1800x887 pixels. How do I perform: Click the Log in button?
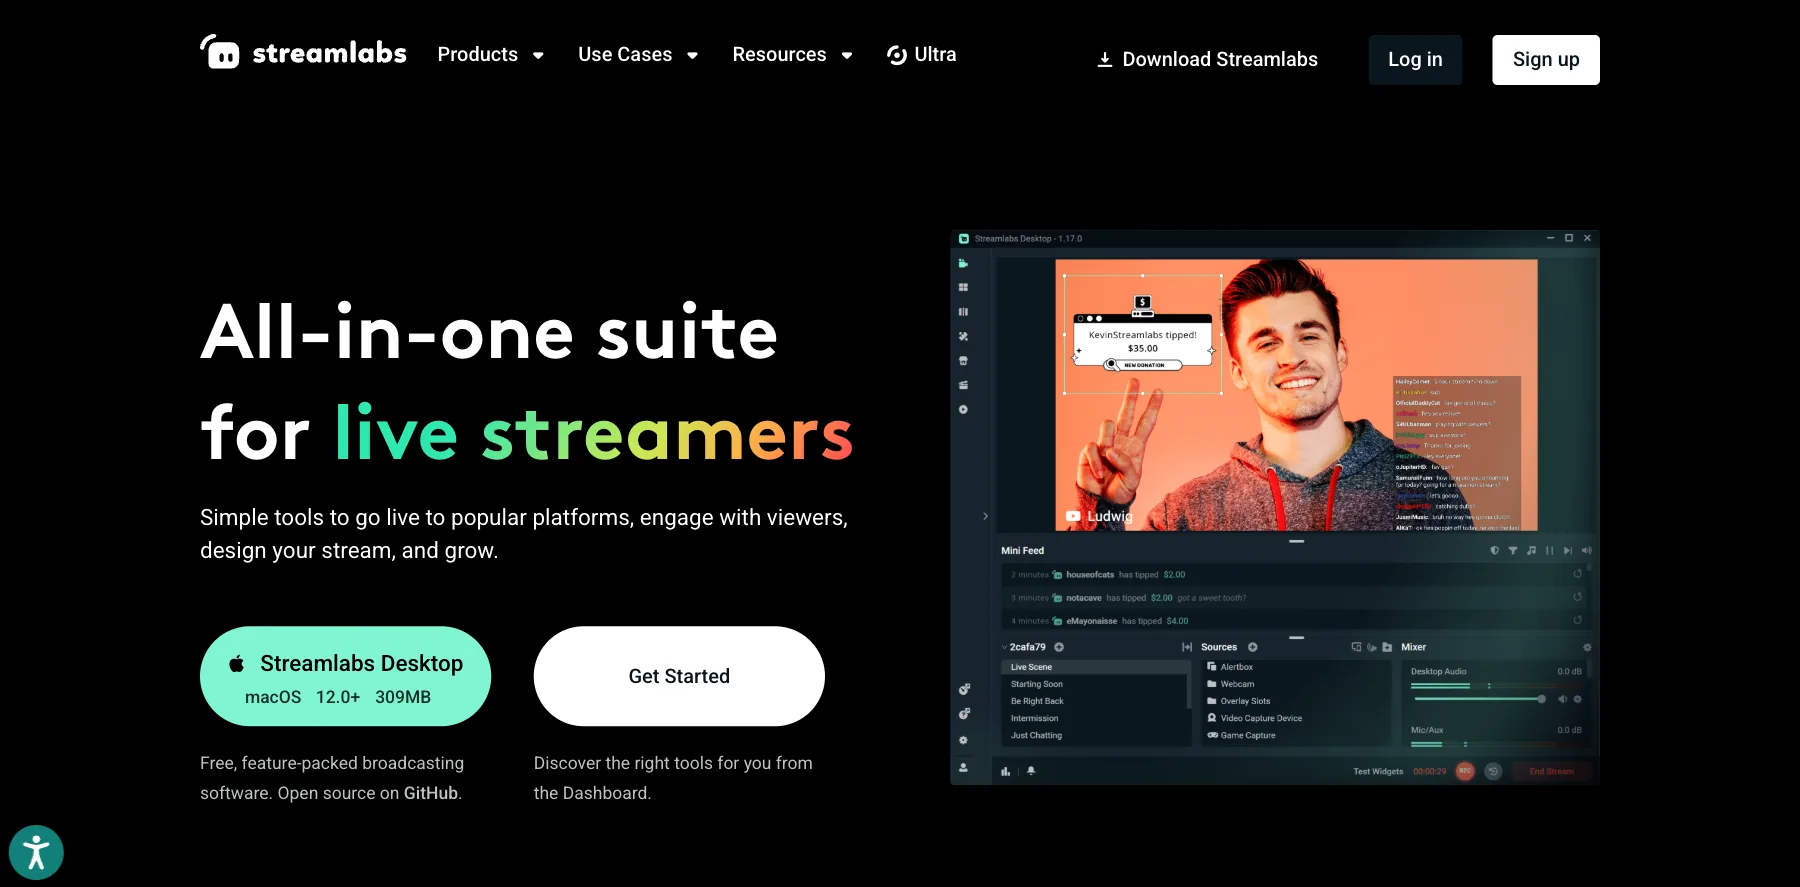[1415, 60]
